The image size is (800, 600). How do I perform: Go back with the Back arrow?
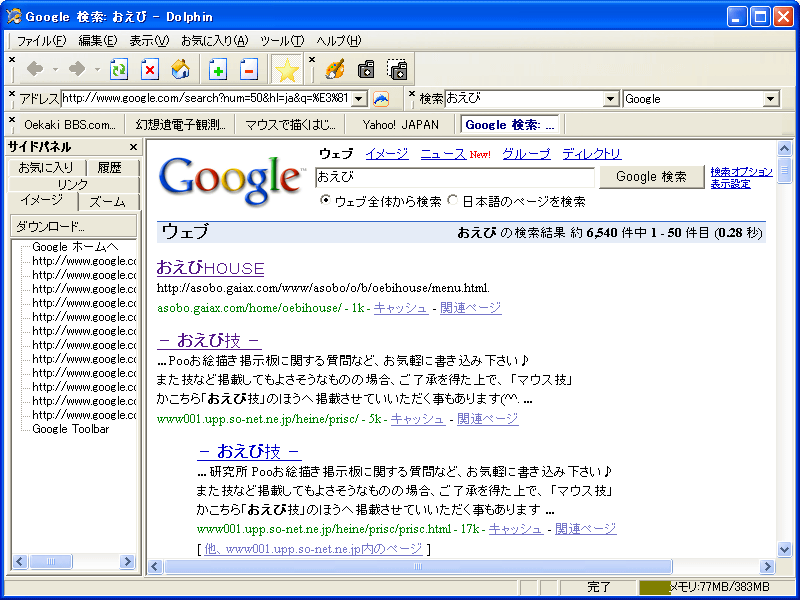[35, 69]
